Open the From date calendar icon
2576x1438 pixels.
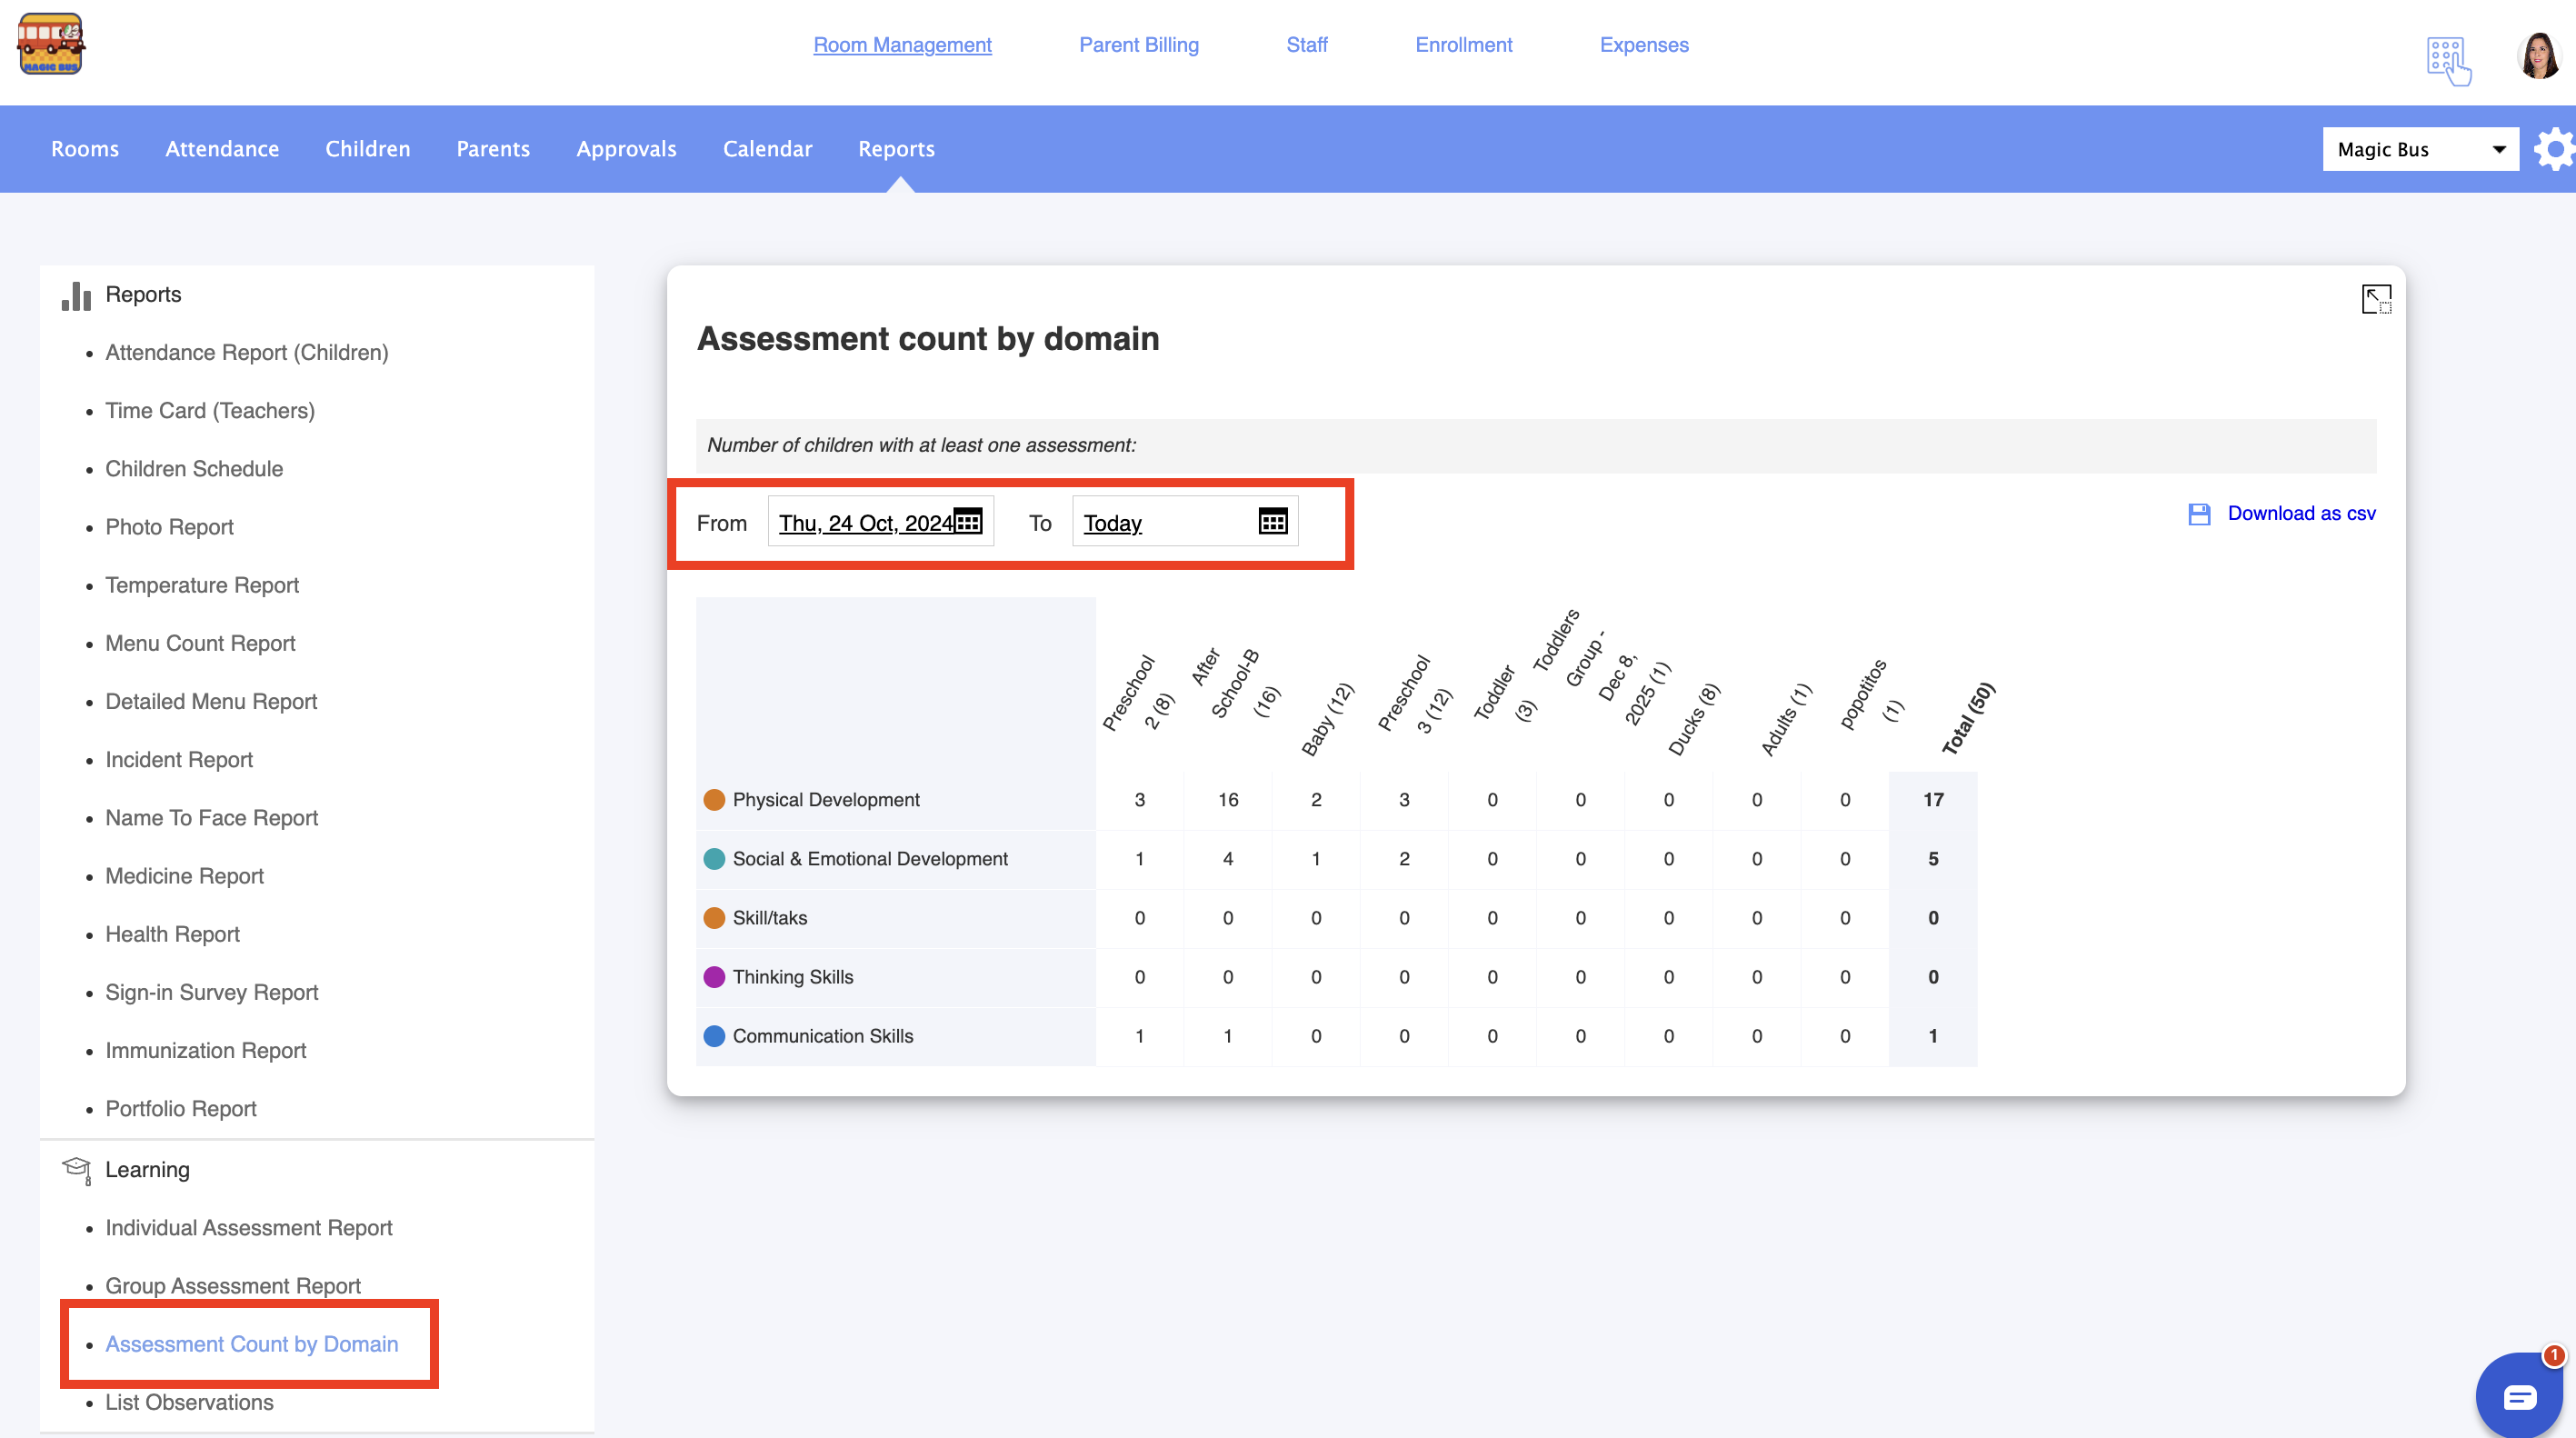[968, 521]
